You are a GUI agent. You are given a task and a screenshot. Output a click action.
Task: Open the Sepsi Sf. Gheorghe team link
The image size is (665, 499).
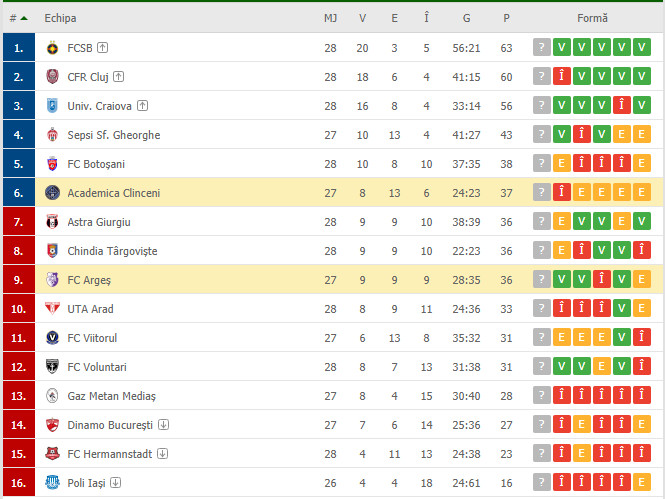(114, 135)
